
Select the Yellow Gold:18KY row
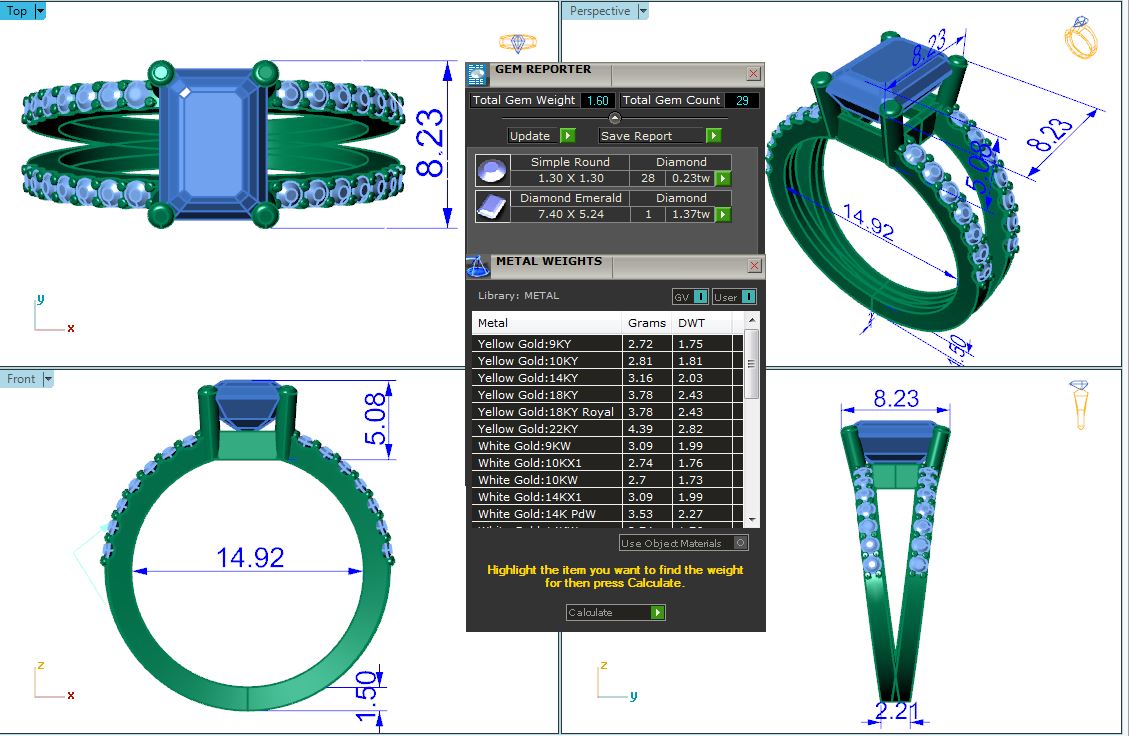click(x=548, y=395)
